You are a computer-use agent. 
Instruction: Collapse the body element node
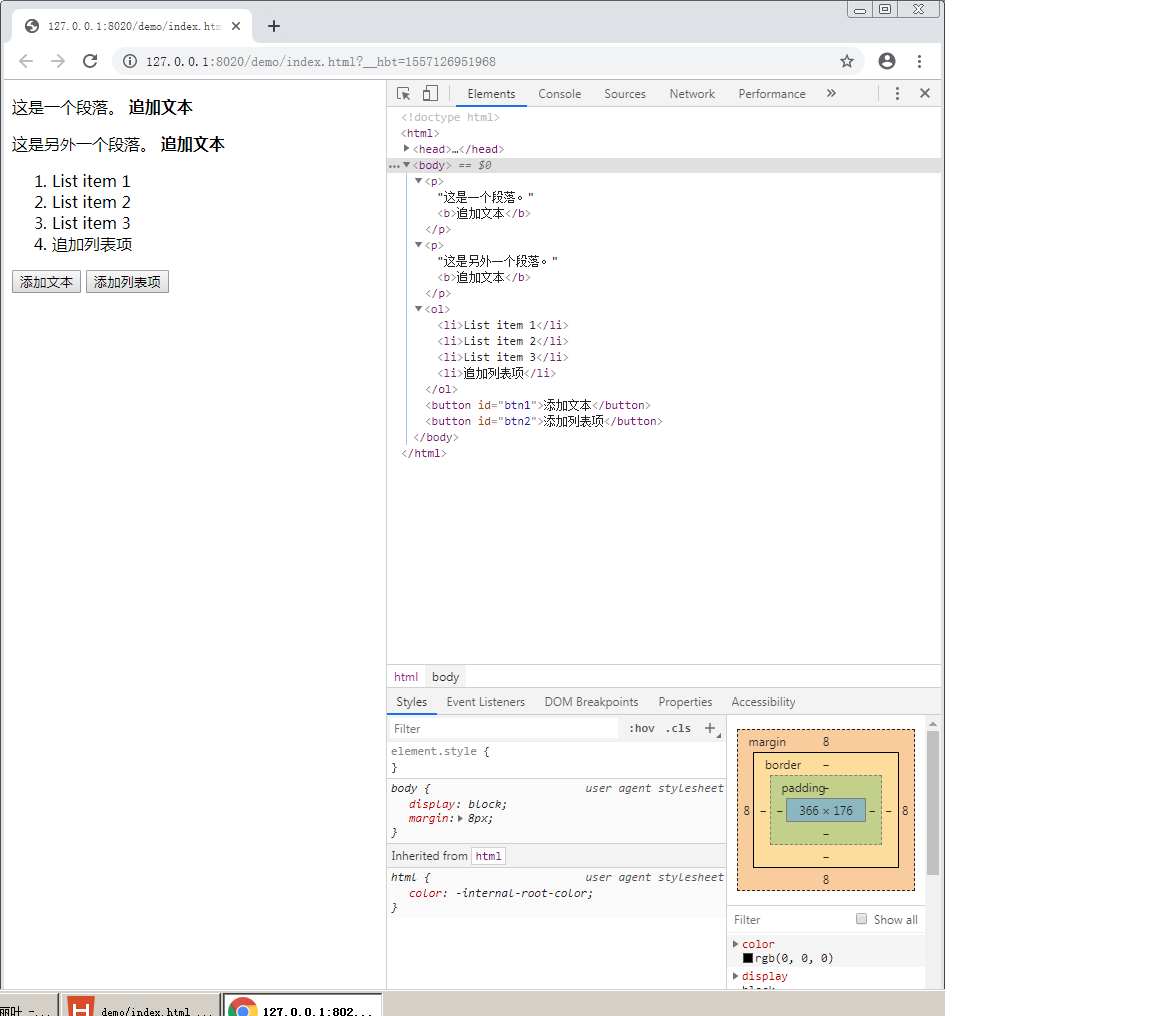(406, 165)
